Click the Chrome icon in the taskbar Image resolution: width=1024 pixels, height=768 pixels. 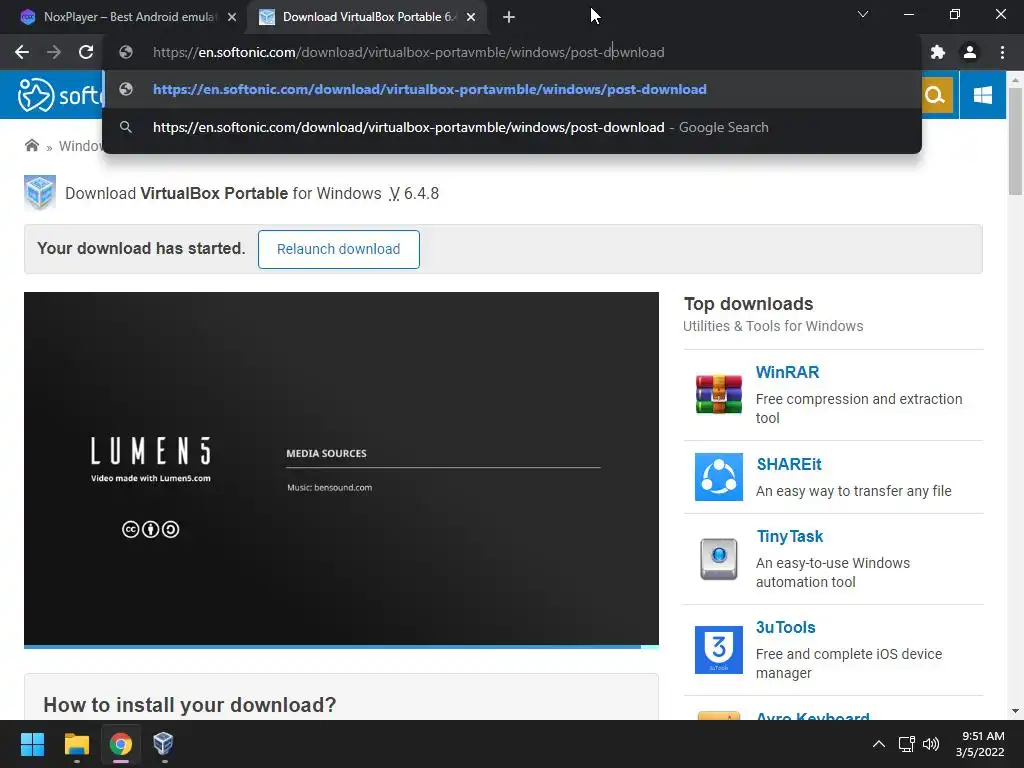coord(121,744)
